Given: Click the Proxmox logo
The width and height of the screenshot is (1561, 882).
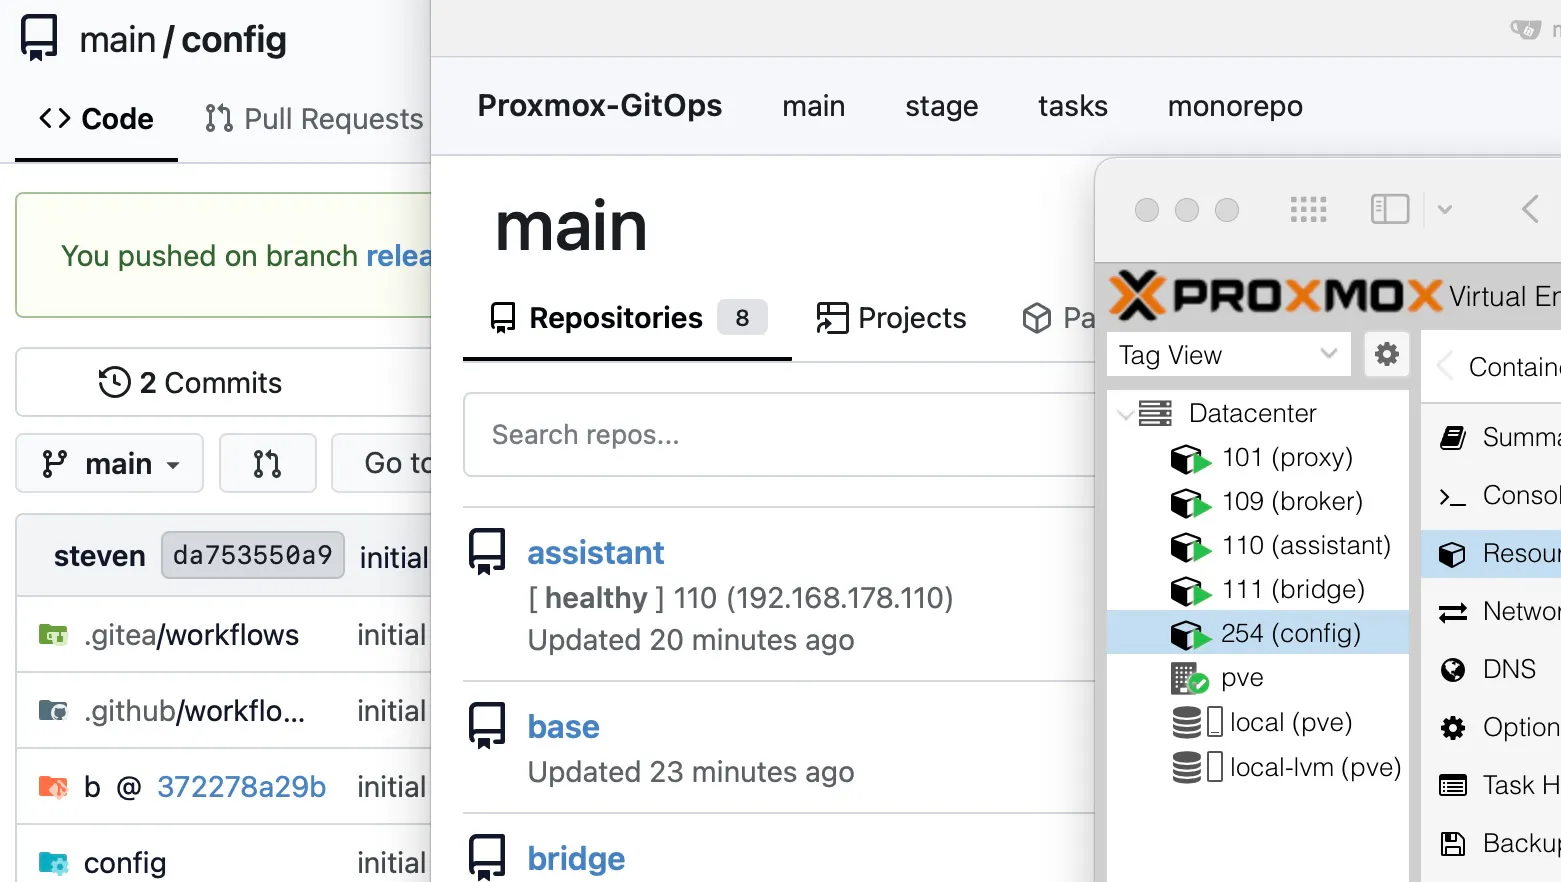Looking at the screenshot, I should pos(1277,296).
